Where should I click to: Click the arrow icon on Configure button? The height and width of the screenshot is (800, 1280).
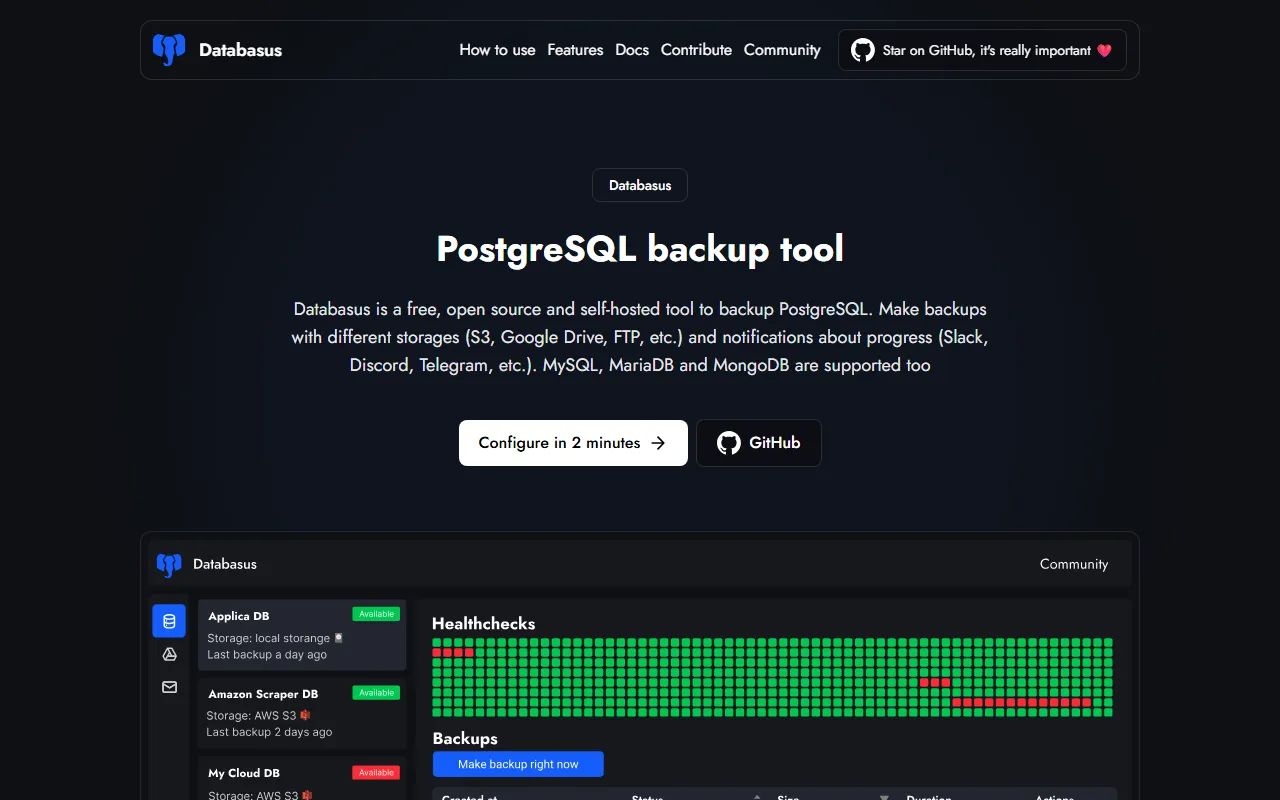(x=658, y=443)
